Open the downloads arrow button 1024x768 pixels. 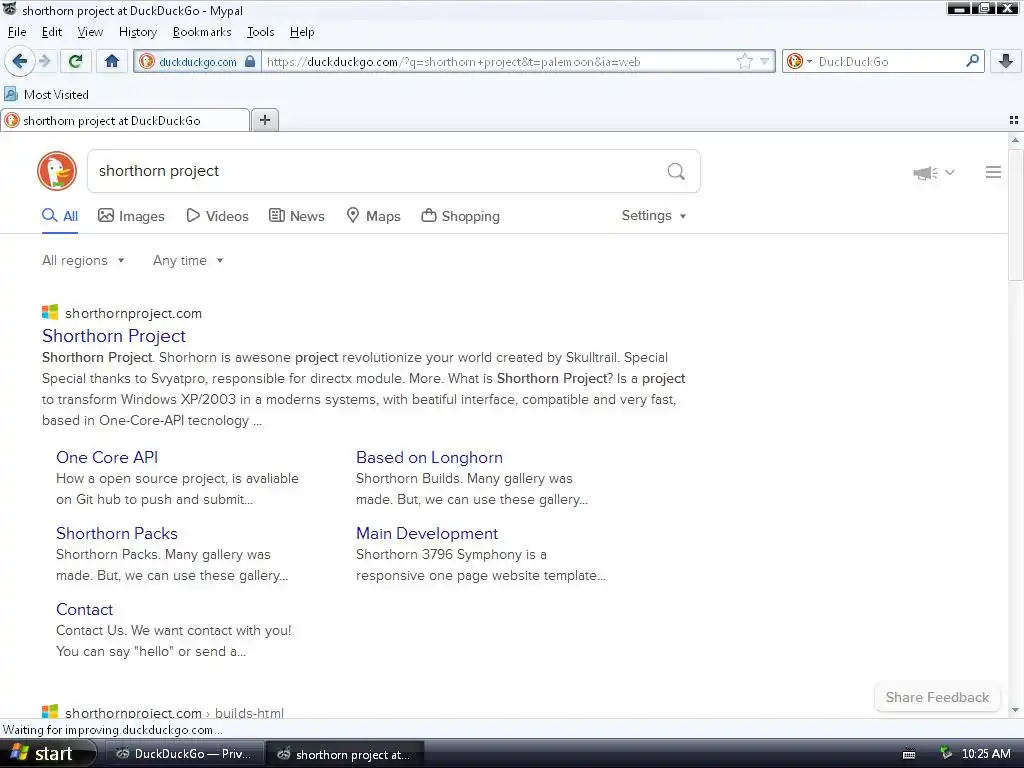[1005, 61]
